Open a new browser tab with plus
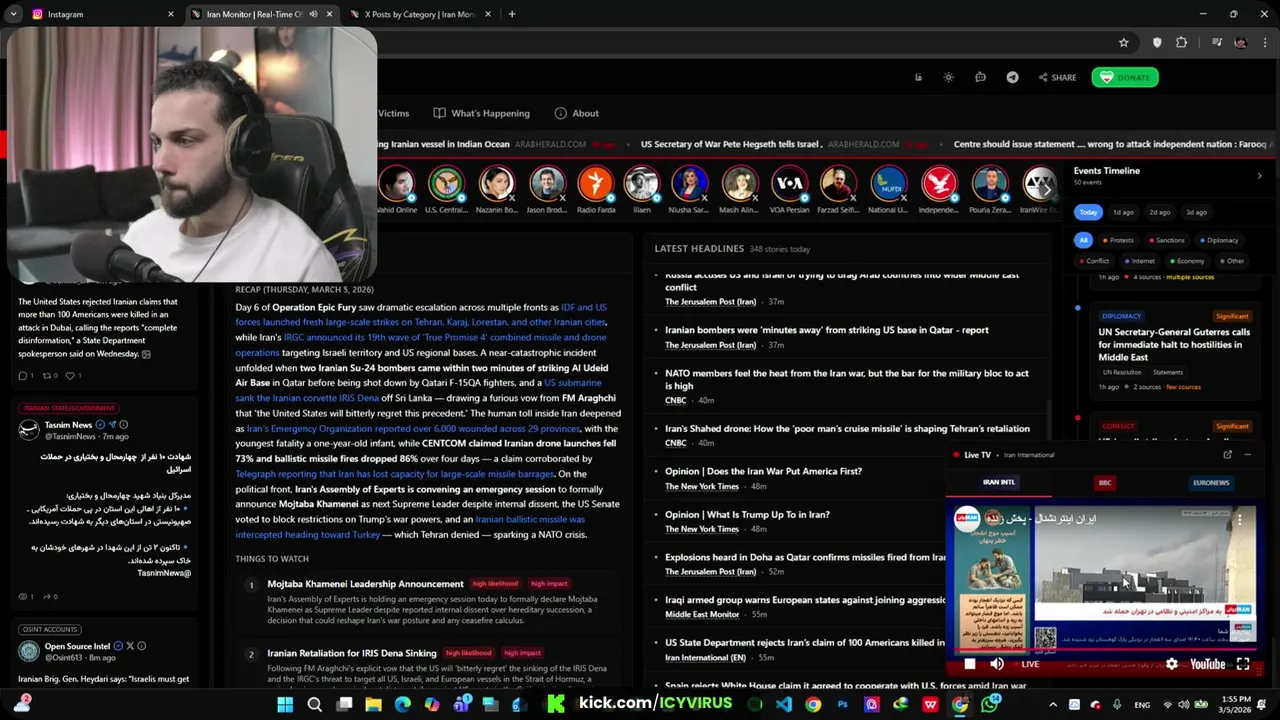The image size is (1280, 720). 512,14
